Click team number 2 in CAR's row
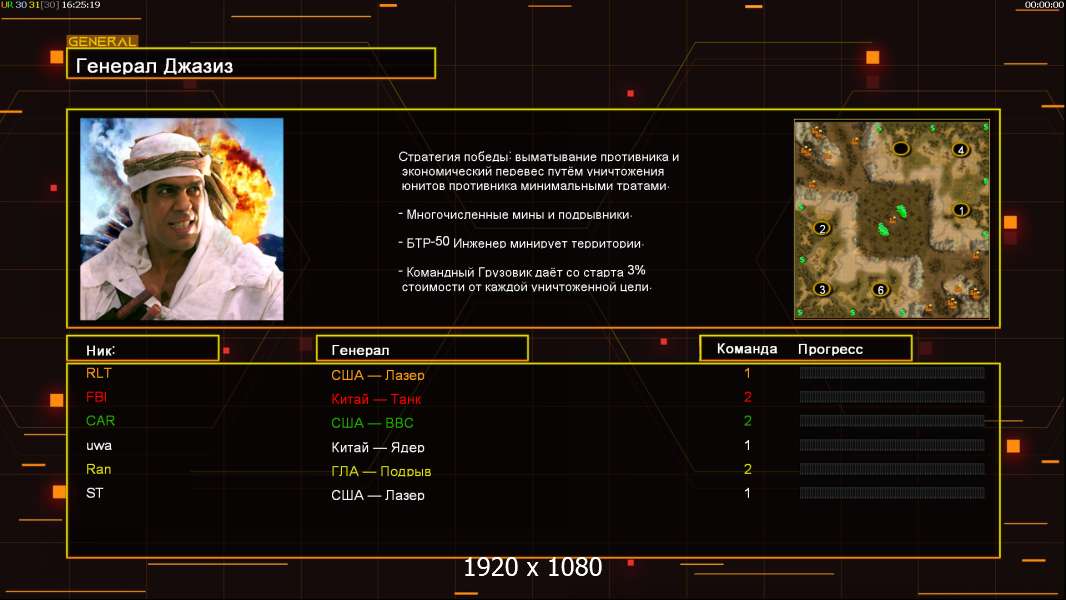1066x600 pixels. point(747,421)
